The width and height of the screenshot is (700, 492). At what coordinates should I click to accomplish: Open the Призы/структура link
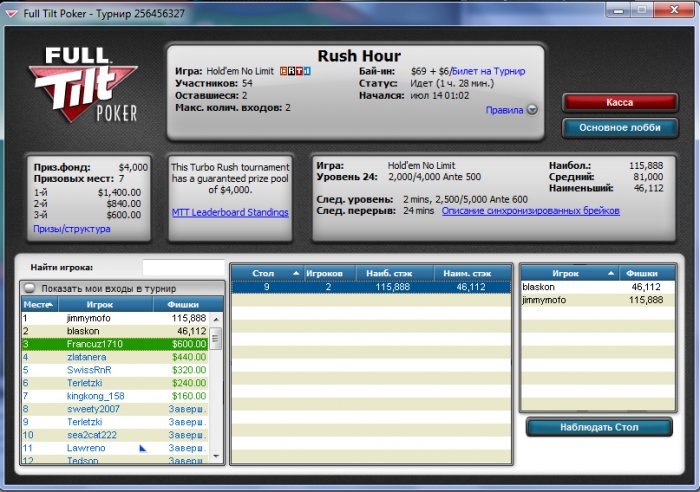click(x=71, y=229)
